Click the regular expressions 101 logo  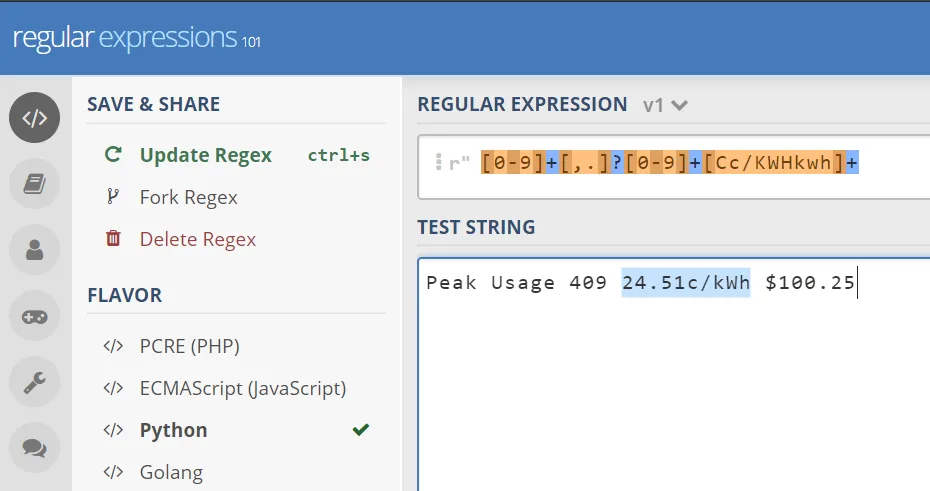(x=136, y=38)
